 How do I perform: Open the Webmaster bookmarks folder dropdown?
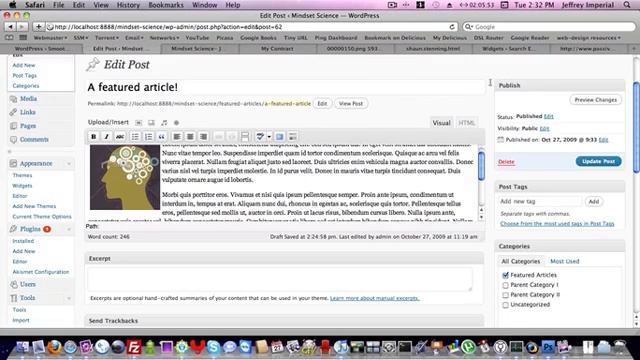click(x=50, y=38)
